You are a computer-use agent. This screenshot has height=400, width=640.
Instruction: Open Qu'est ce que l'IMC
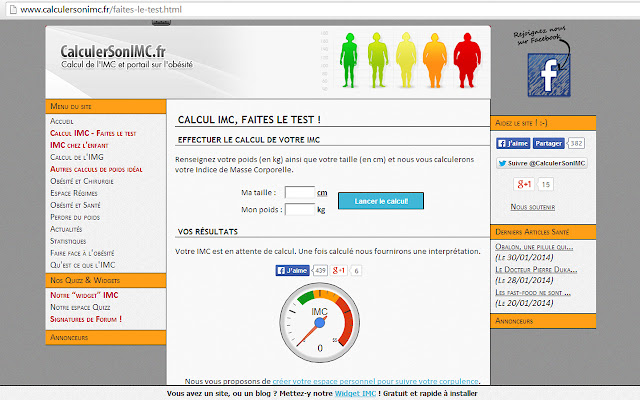pos(82,265)
